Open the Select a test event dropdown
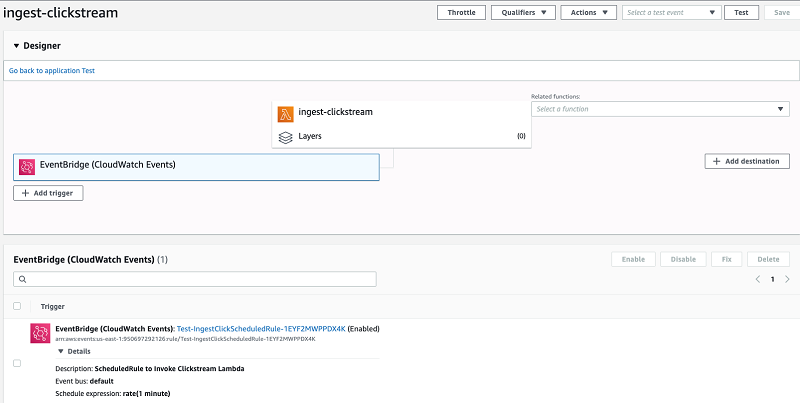This screenshot has width=800, height=403. coord(671,13)
